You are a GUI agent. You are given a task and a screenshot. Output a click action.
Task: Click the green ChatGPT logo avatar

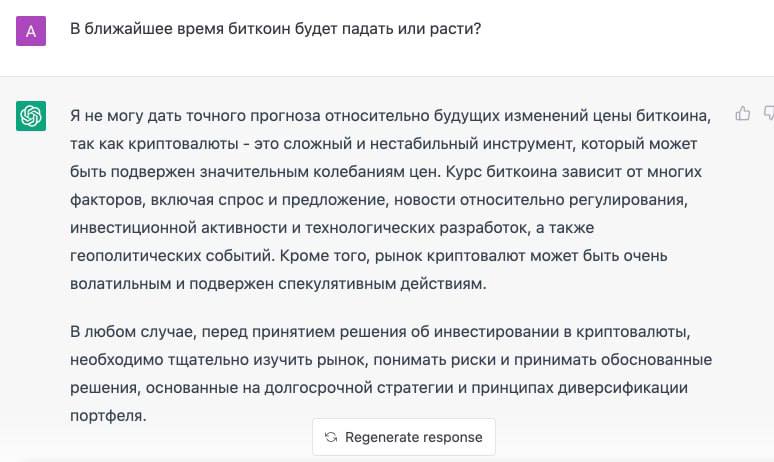click(31, 116)
